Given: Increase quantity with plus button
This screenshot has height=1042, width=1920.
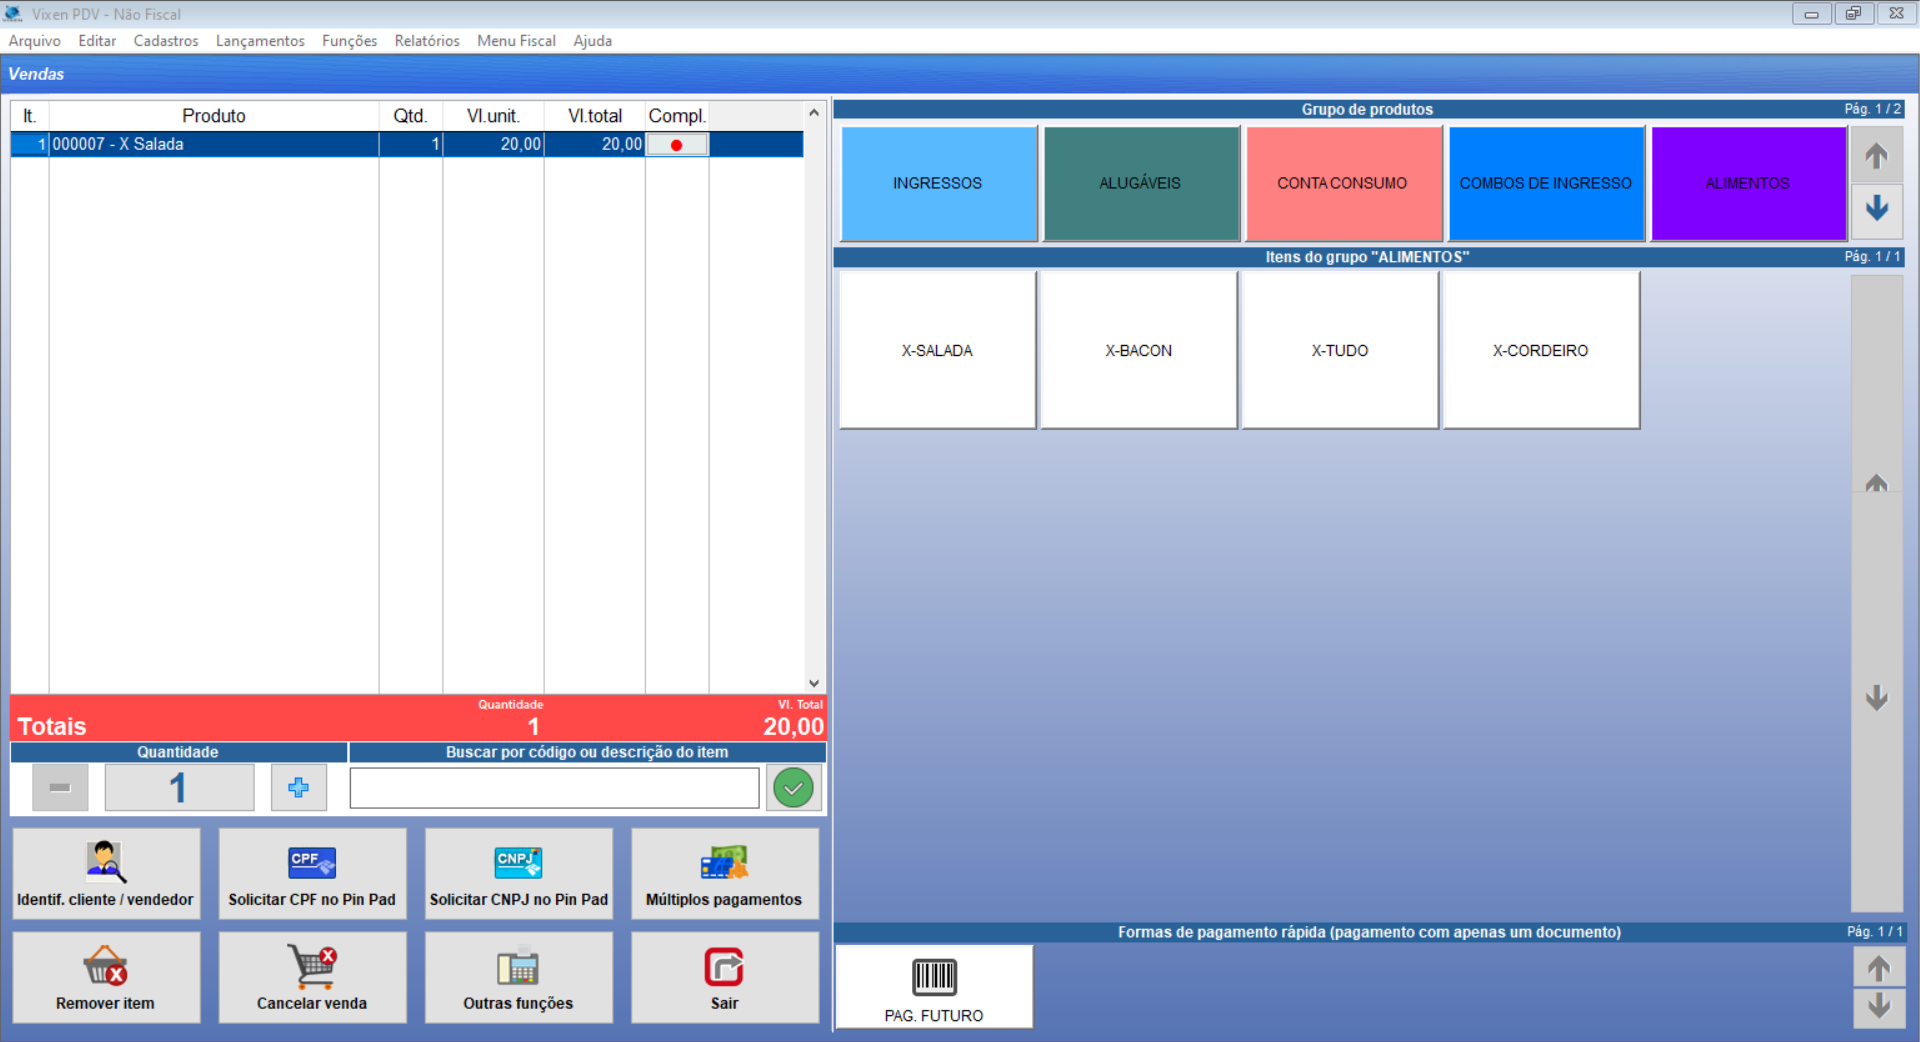Looking at the screenshot, I should pyautogui.click(x=298, y=788).
